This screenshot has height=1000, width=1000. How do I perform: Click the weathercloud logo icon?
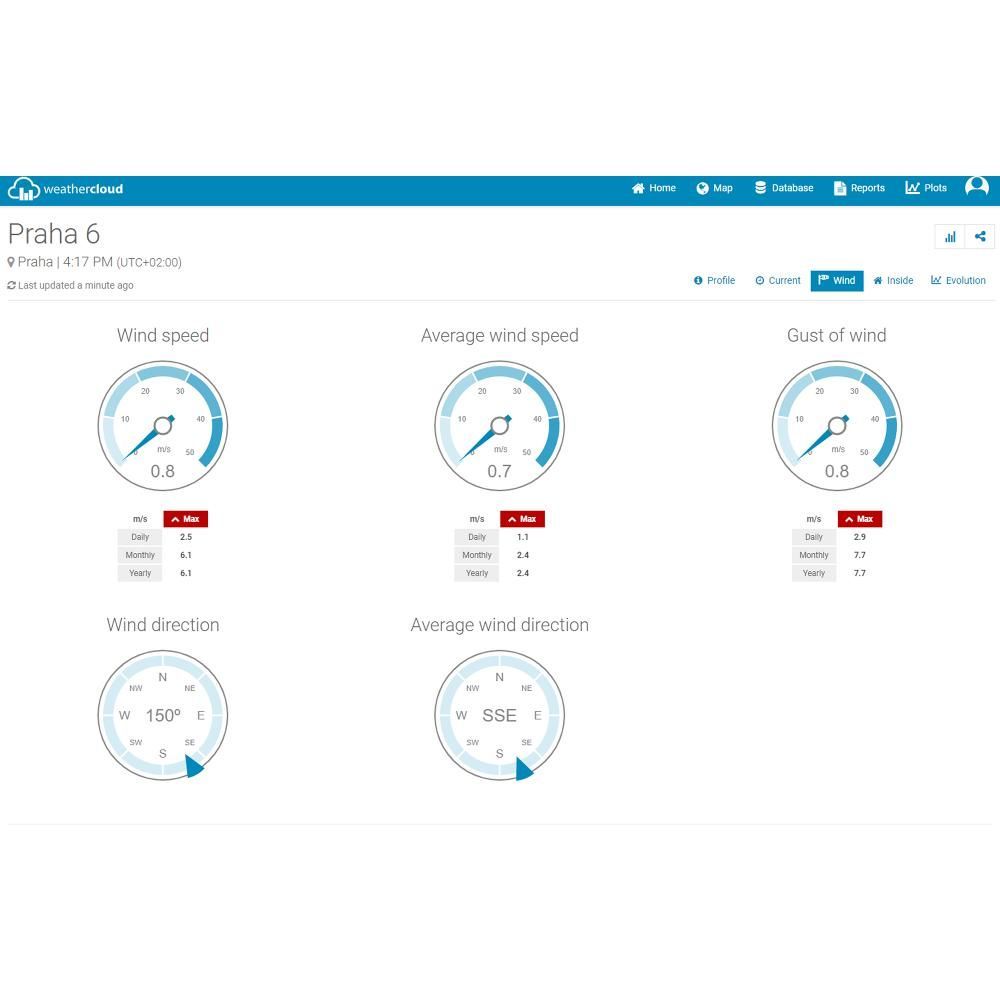tap(24, 189)
